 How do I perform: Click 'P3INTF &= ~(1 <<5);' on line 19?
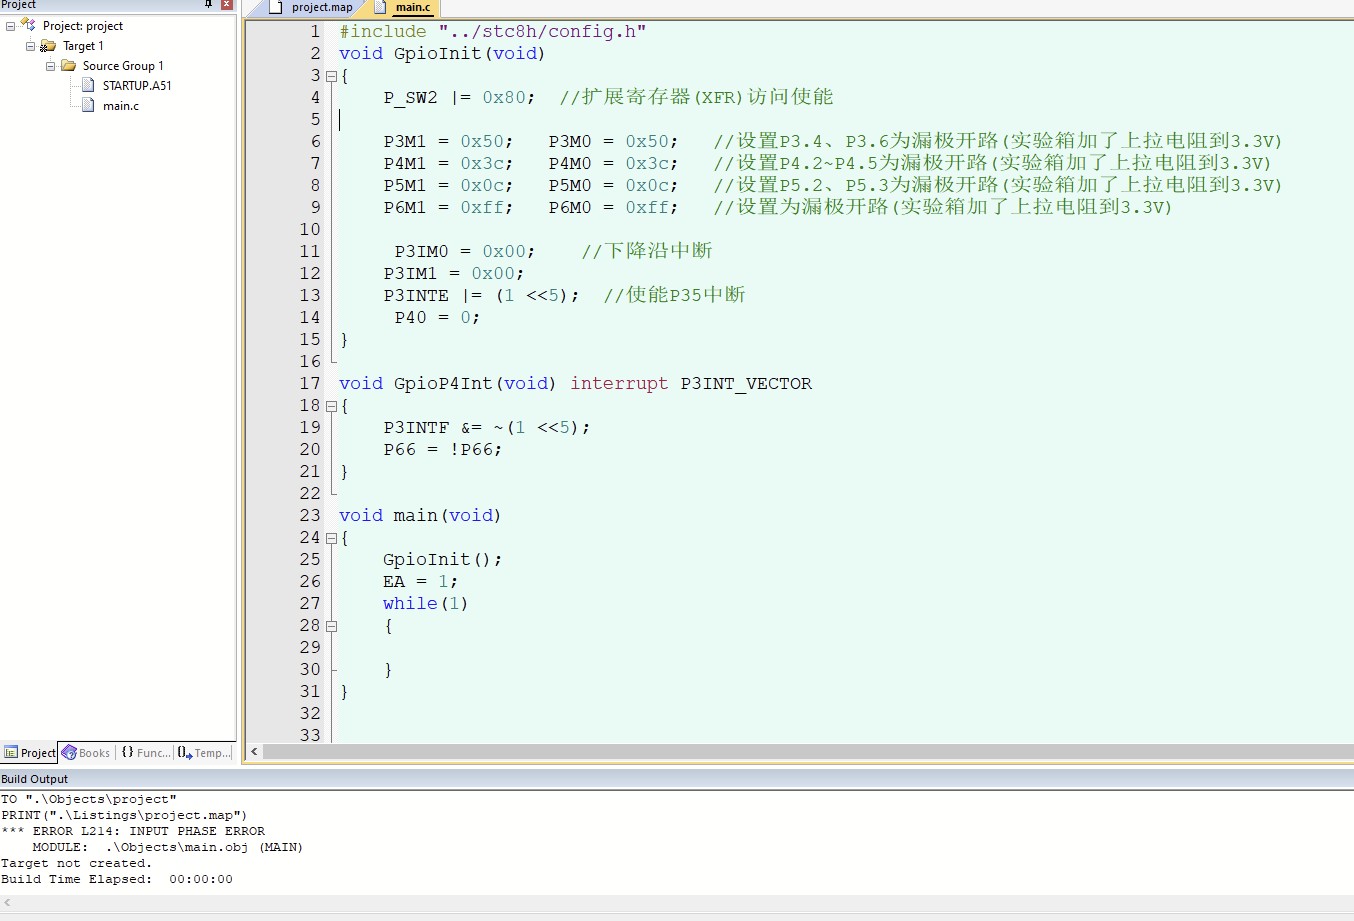(x=487, y=428)
